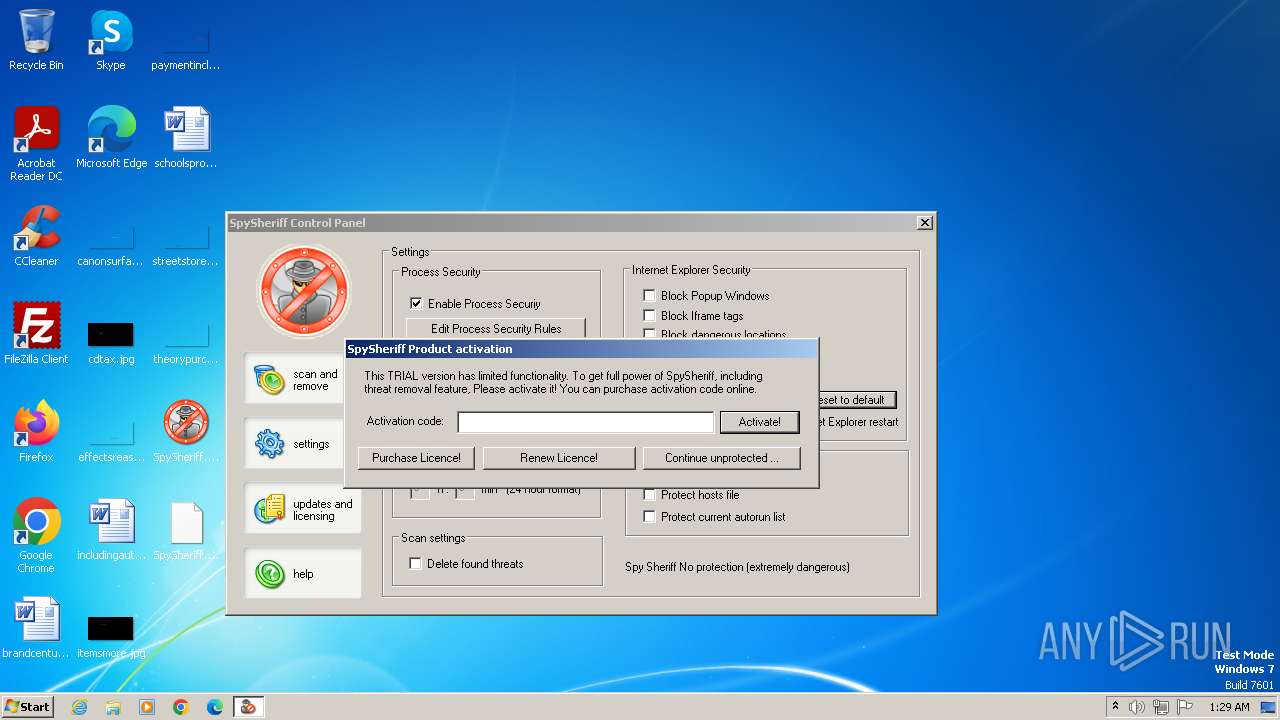Image resolution: width=1280 pixels, height=720 pixels.
Task: Select FileZilla Client desktop icon
Action: pos(36,334)
